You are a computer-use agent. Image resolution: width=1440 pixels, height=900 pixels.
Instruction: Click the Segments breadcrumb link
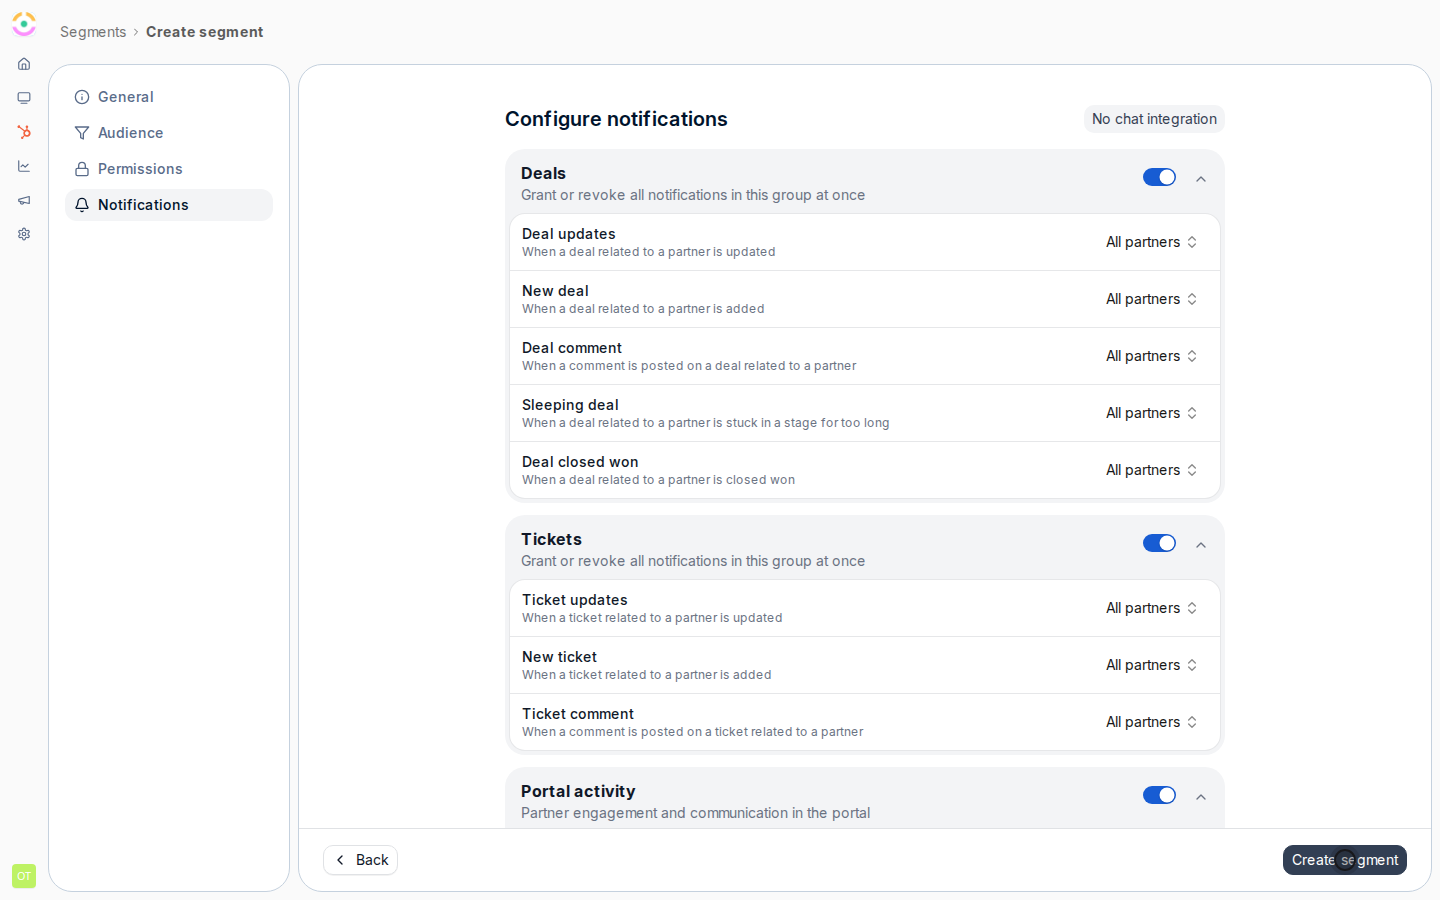click(93, 32)
